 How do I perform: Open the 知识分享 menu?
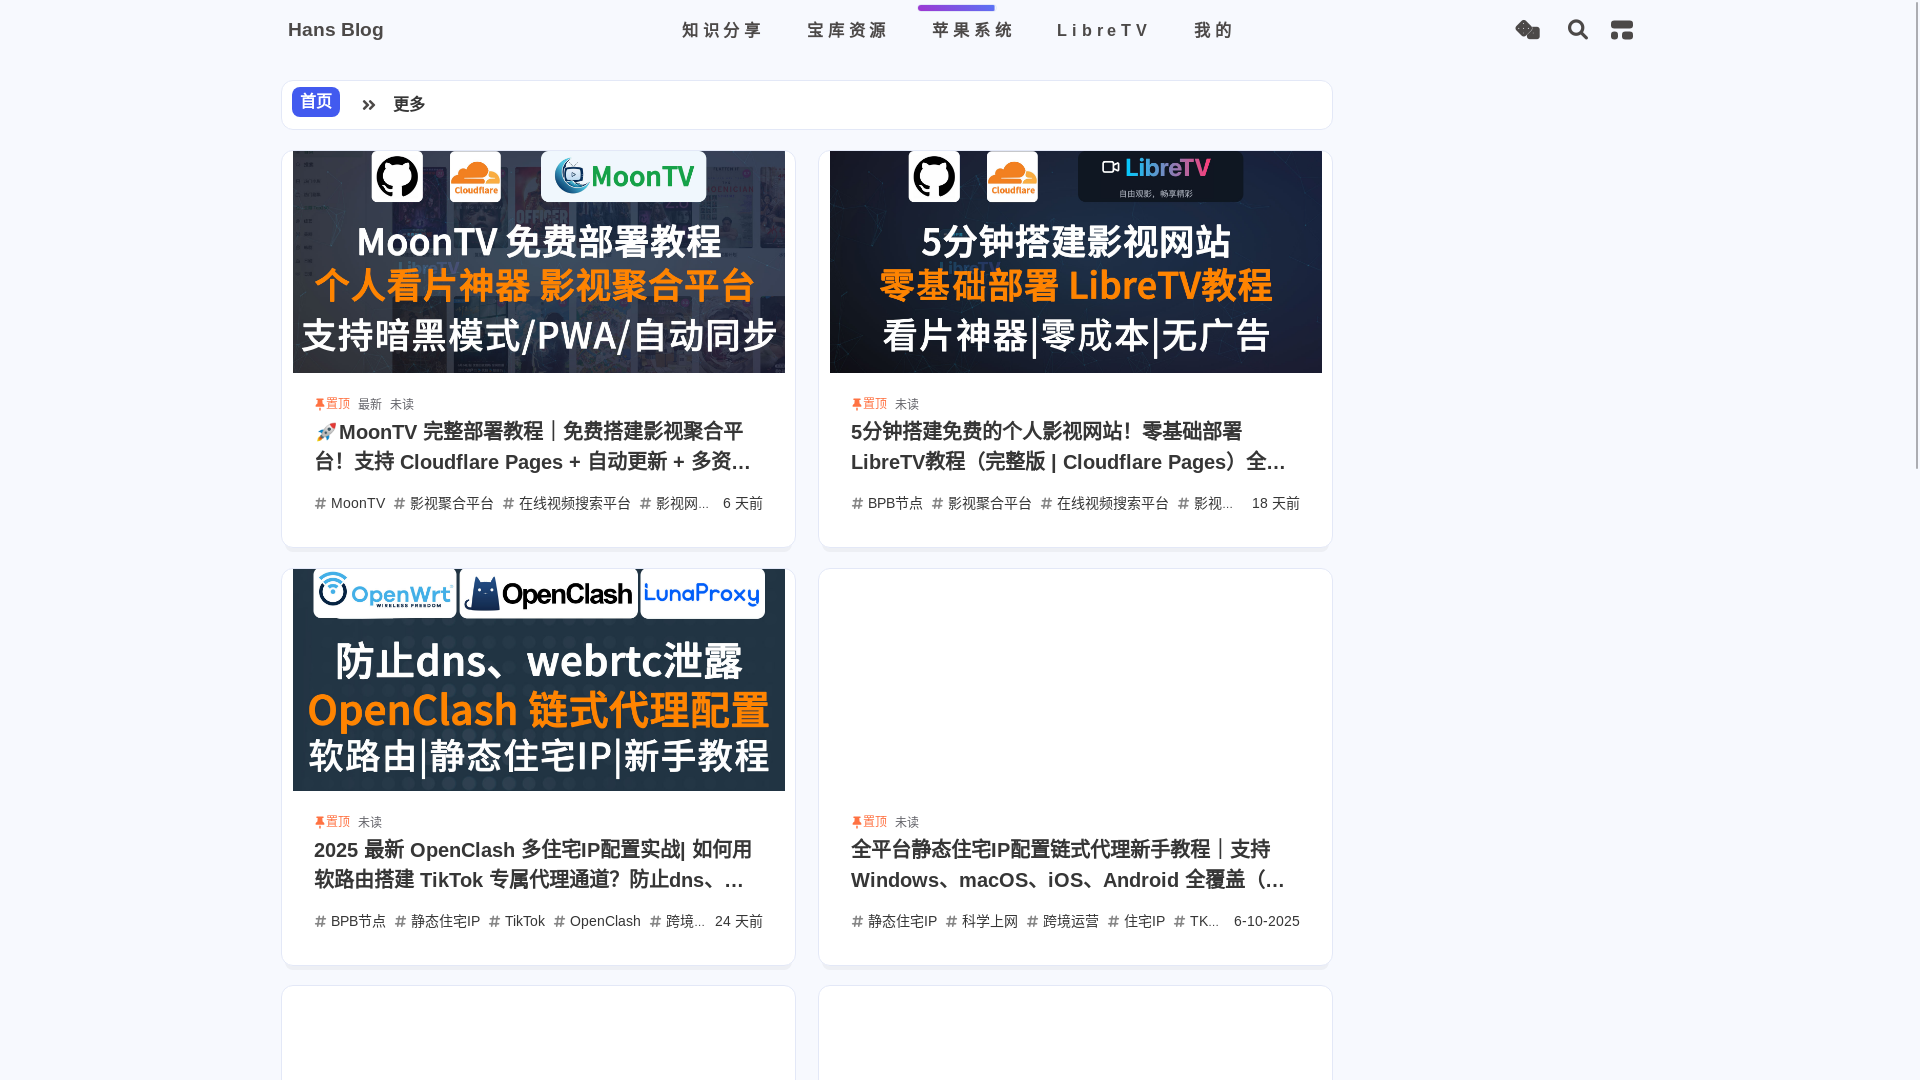point(722,30)
